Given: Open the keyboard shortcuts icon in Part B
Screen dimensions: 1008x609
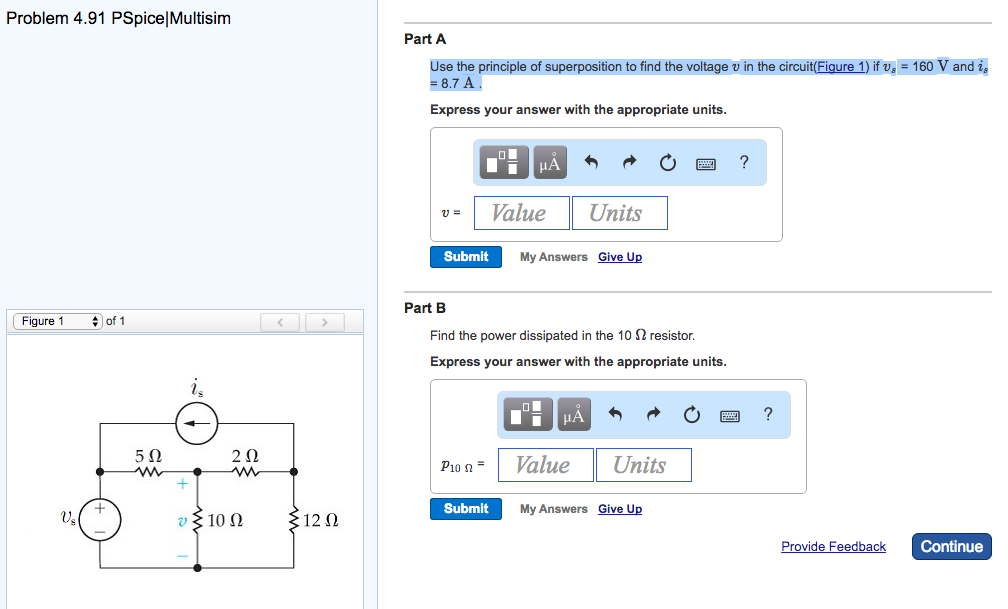Looking at the screenshot, I should [x=729, y=414].
